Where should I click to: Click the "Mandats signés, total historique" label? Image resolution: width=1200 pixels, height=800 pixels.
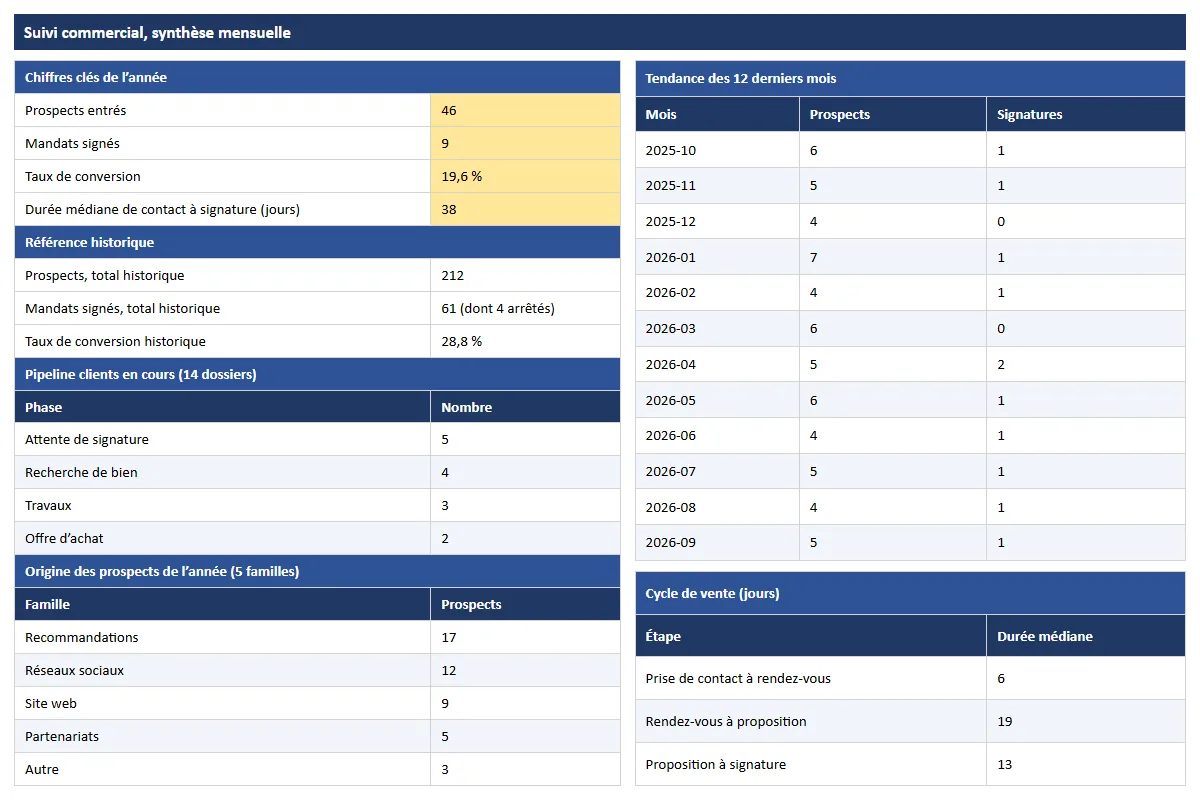[x=123, y=308]
